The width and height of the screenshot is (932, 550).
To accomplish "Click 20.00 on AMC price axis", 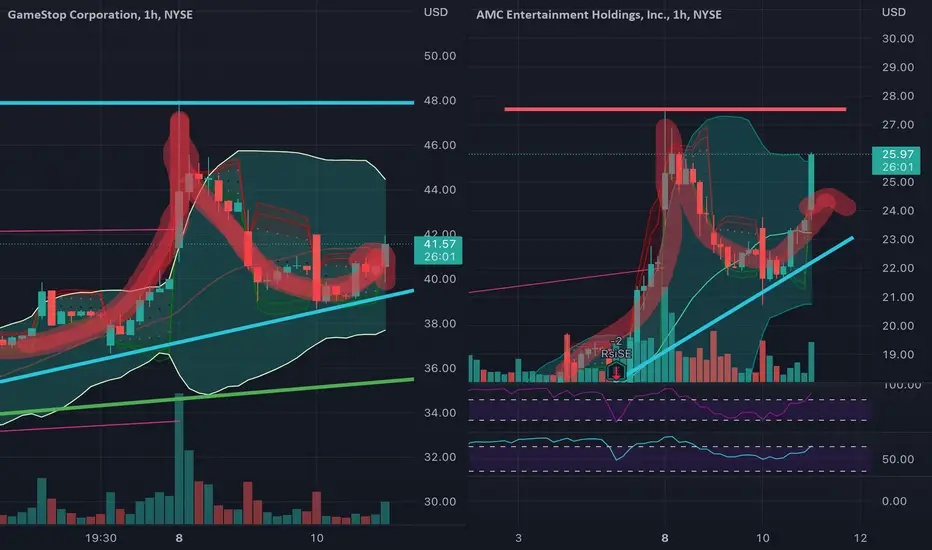I will click(898, 326).
